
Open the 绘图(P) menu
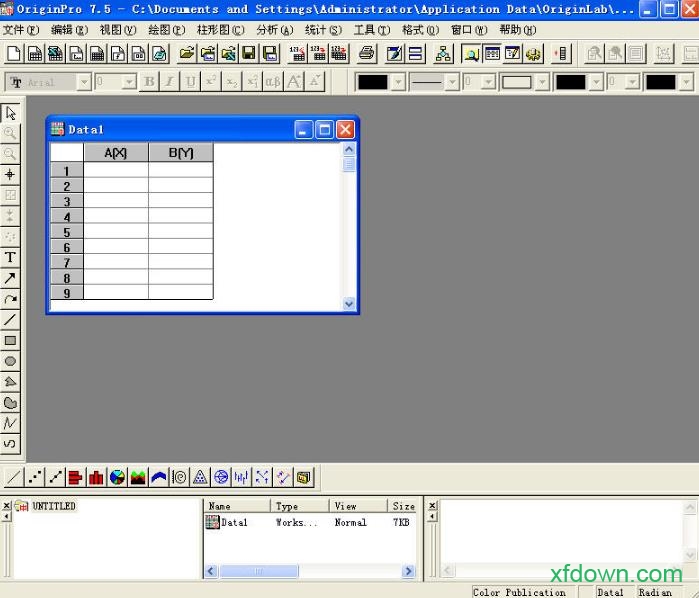(166, 30)
